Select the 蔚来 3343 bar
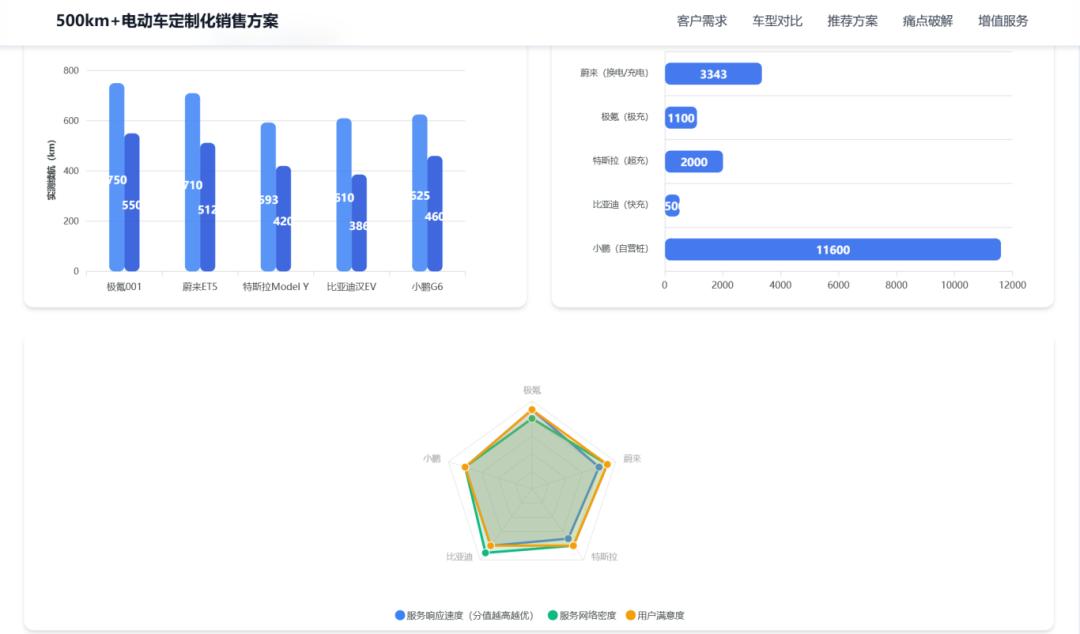Viewport: 1080px width, 634px height. click(713, 74)
